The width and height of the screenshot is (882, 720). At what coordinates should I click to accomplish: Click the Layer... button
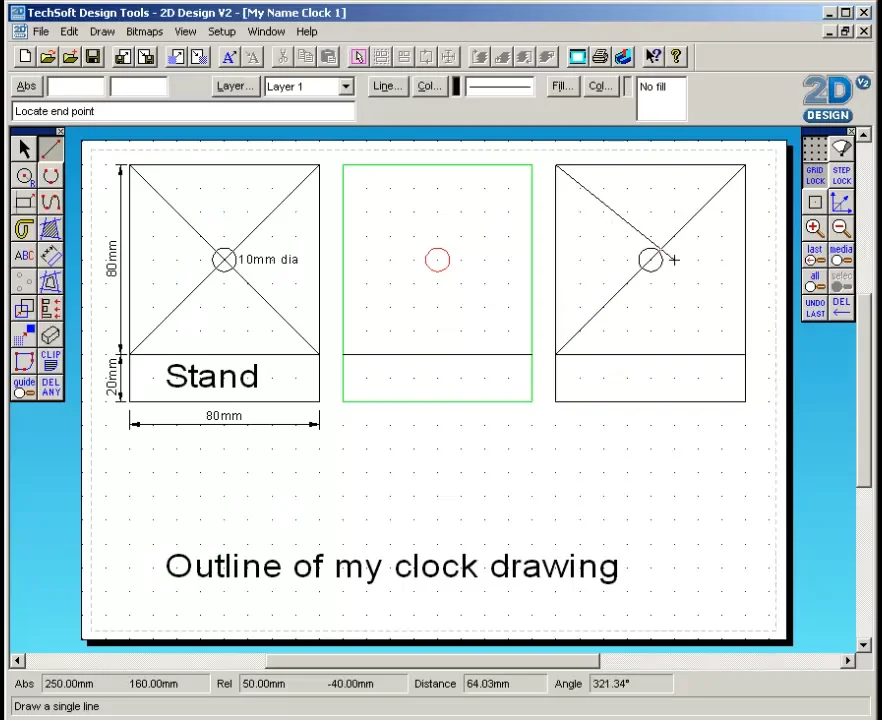click(235, 86)
